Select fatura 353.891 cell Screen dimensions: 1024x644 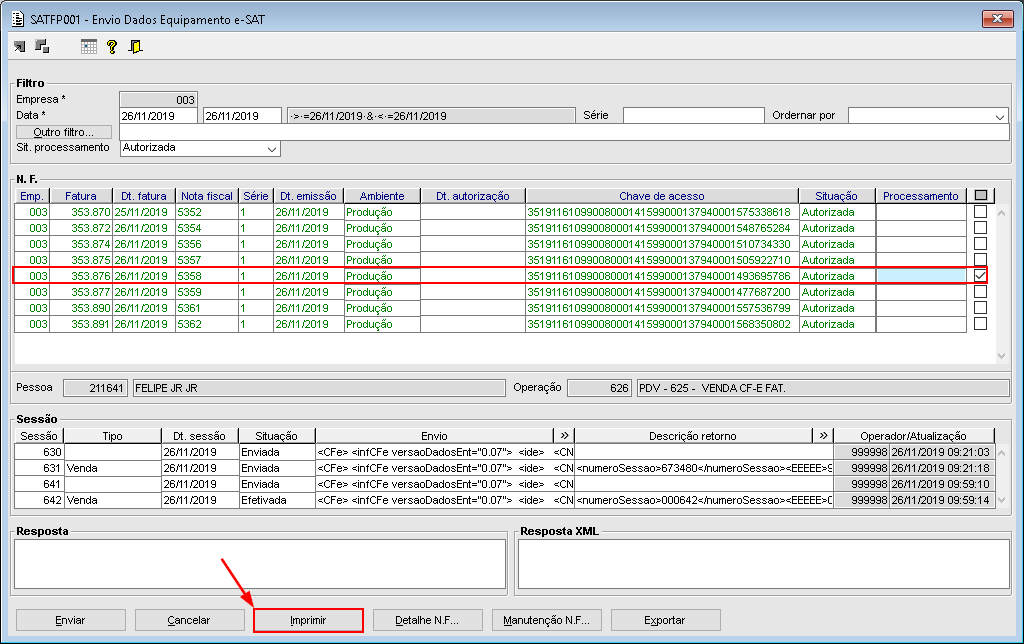pos(81,324)
